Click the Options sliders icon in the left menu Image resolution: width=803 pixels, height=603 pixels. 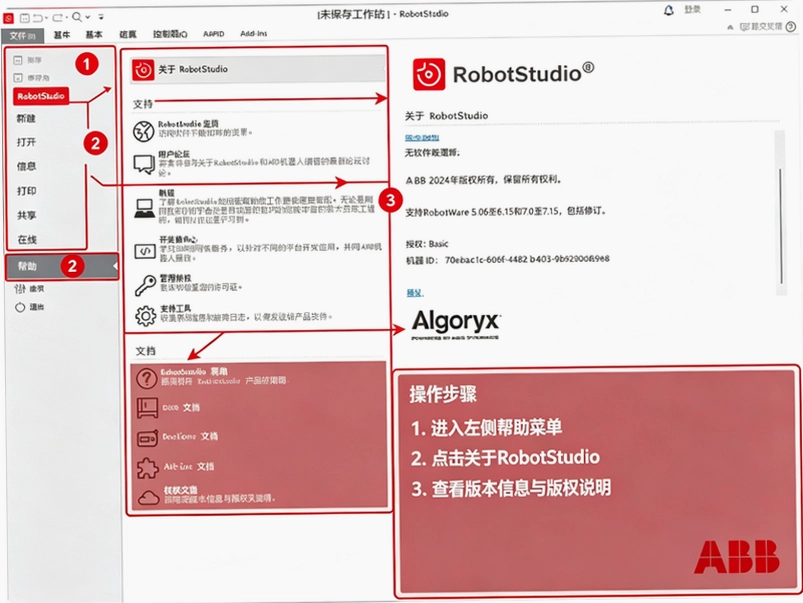click(x=20, y=289)
